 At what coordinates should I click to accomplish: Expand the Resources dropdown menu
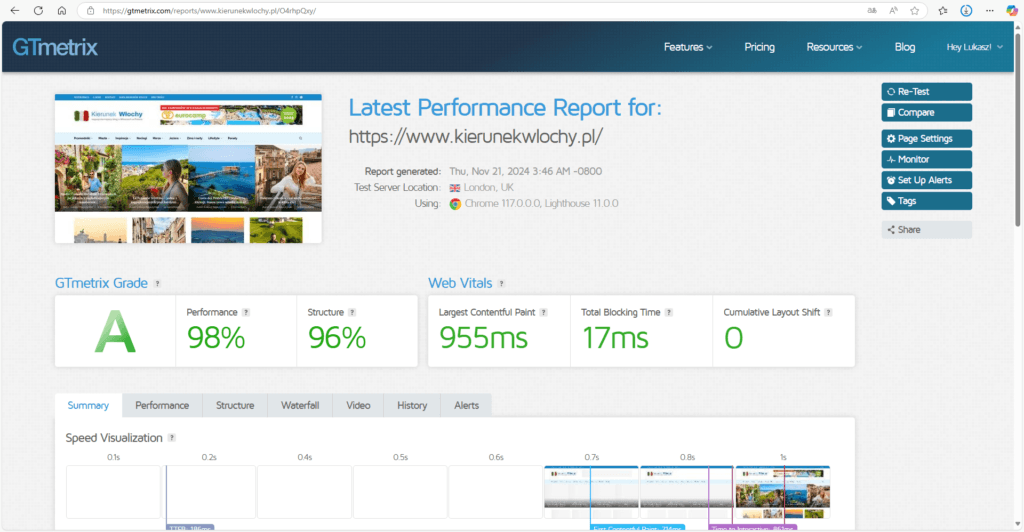tap(834, 47)
